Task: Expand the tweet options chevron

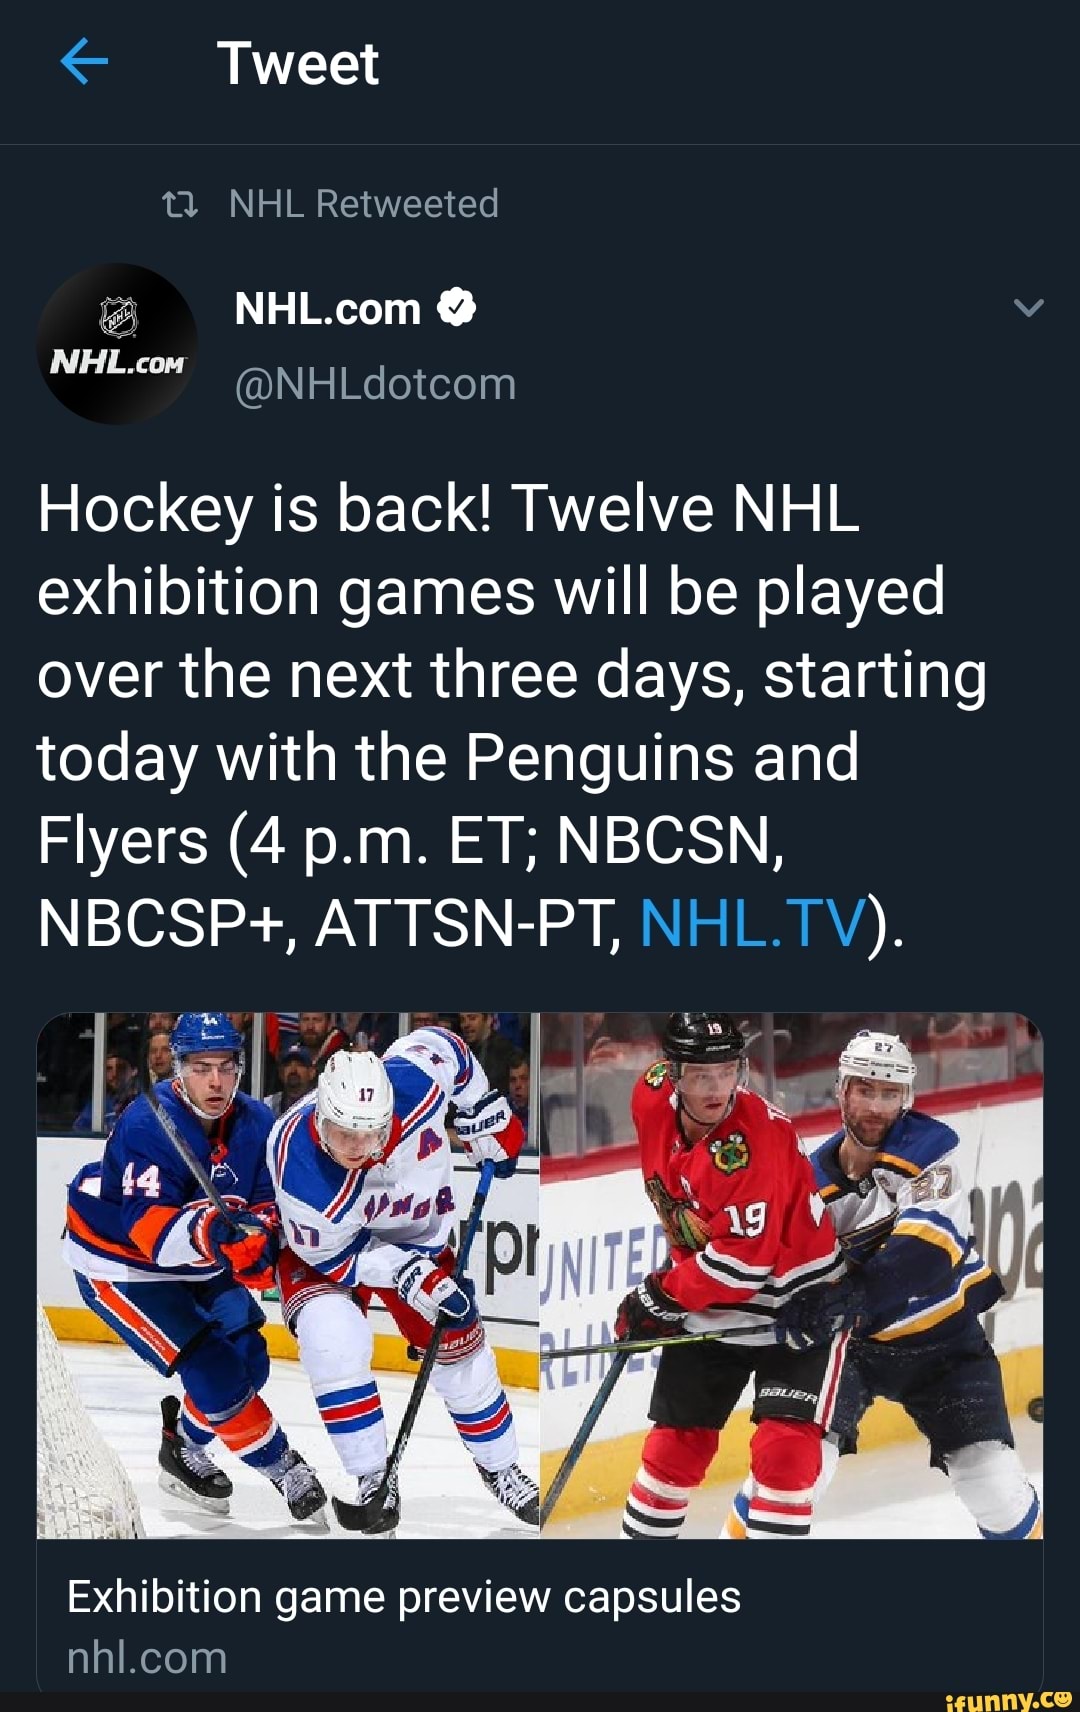Action: [1028, 308]
